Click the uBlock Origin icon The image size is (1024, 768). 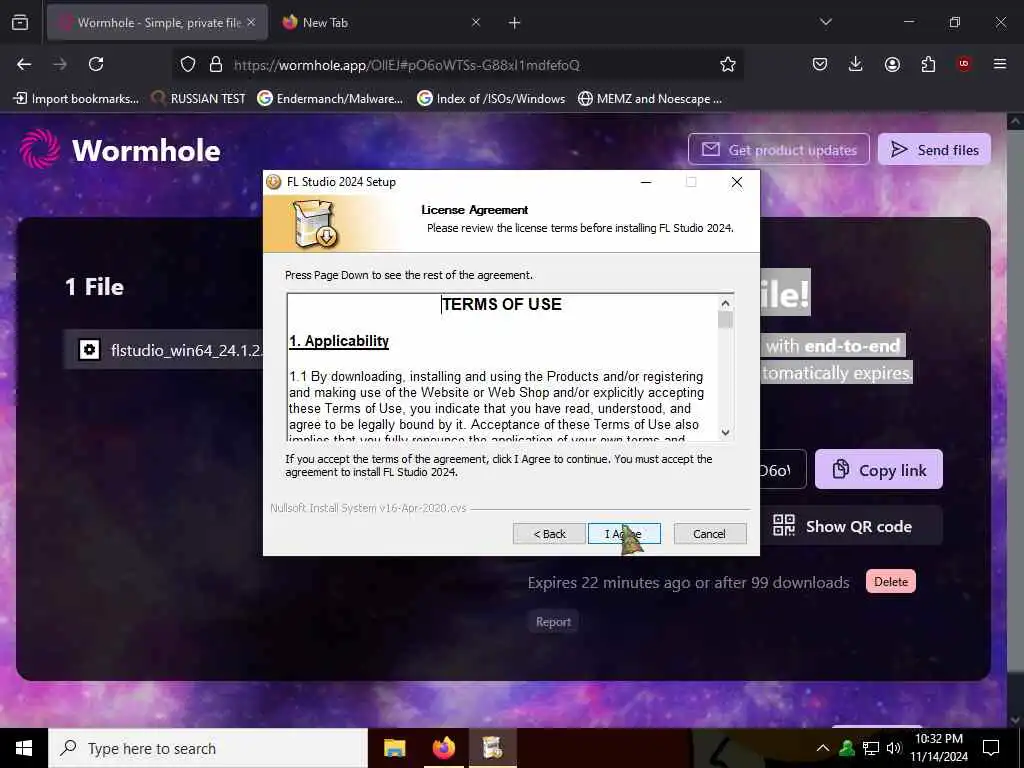[964, 64]
